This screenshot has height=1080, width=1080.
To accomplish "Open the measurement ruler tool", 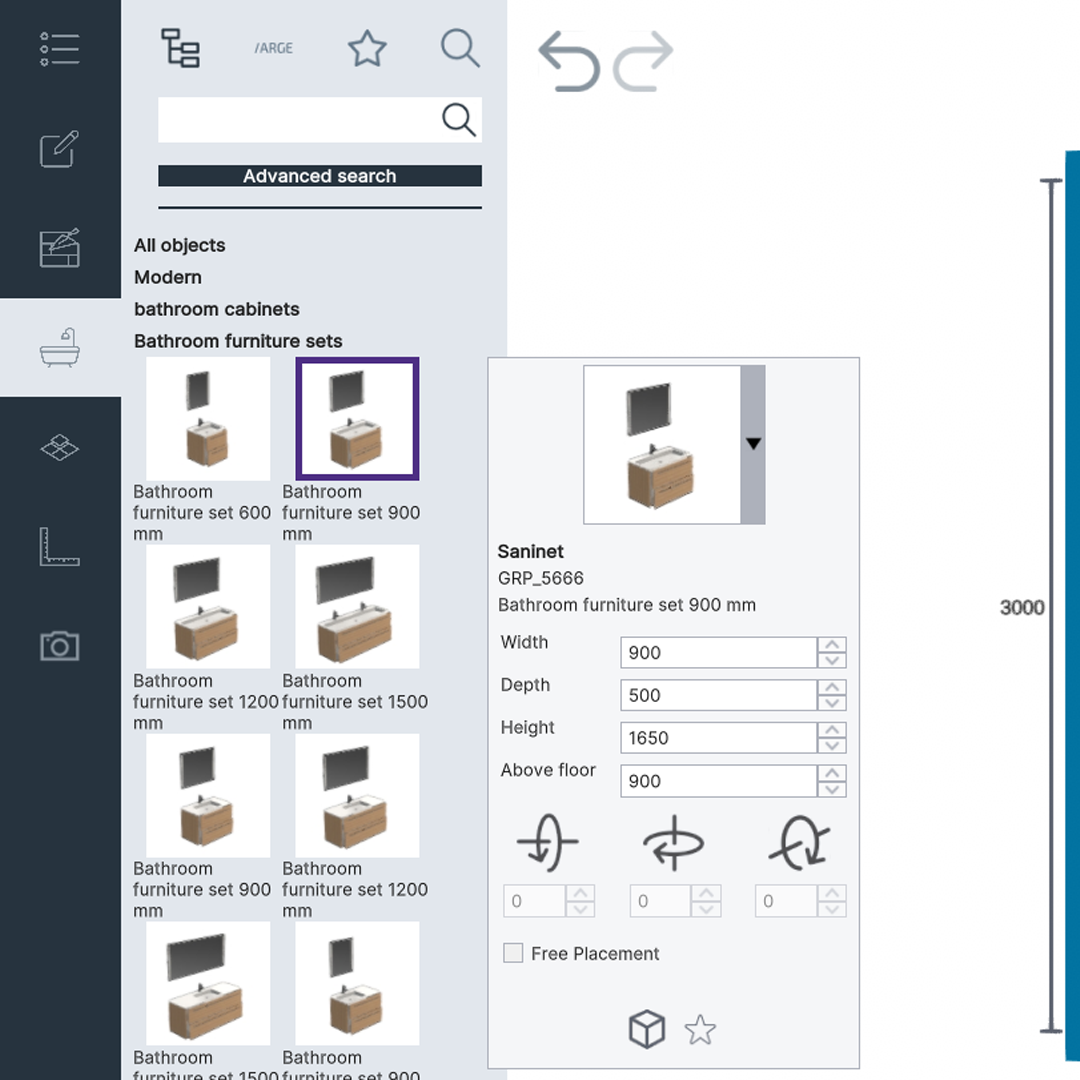I will [60, 546].
